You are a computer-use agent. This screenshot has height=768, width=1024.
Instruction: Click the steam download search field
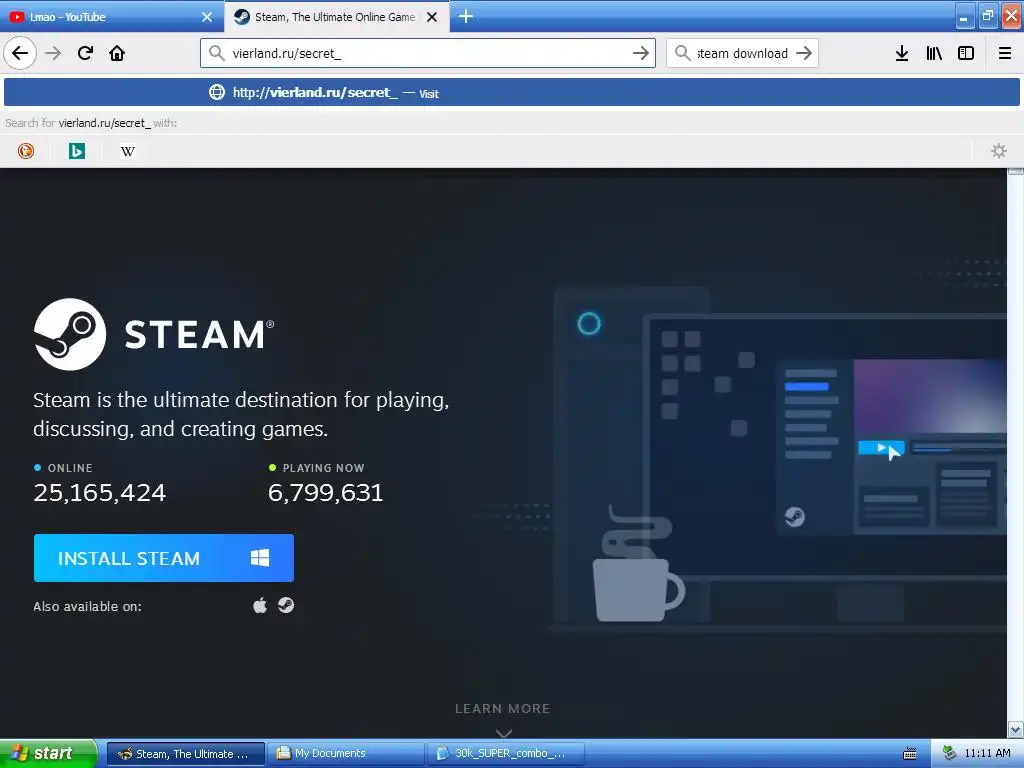tap(742, 53)
